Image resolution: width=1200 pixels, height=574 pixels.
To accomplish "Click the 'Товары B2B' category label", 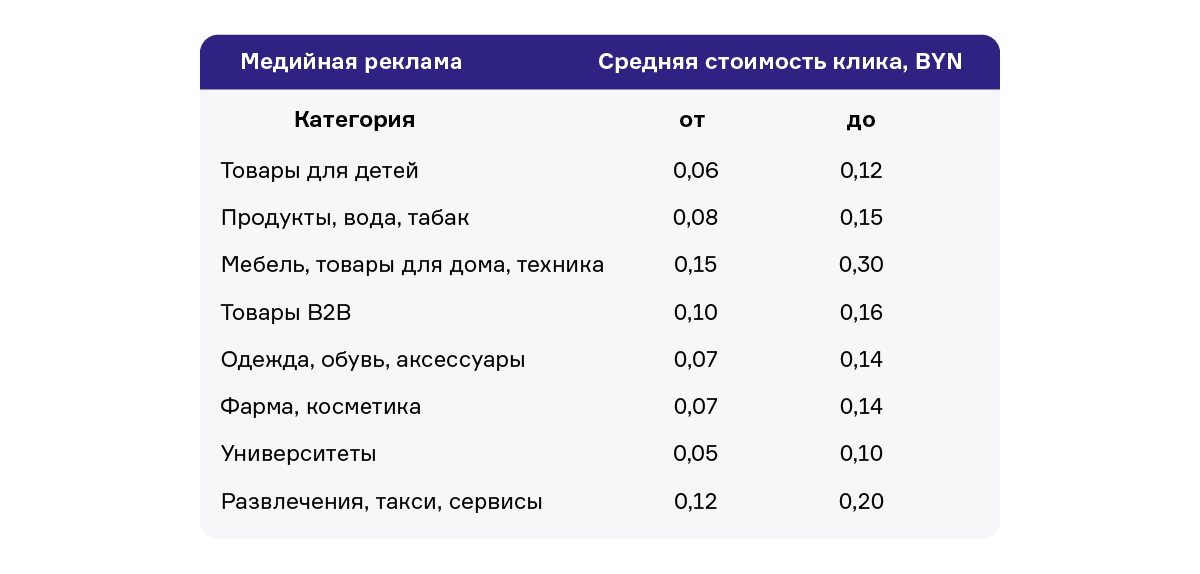I will coord(286,312).
